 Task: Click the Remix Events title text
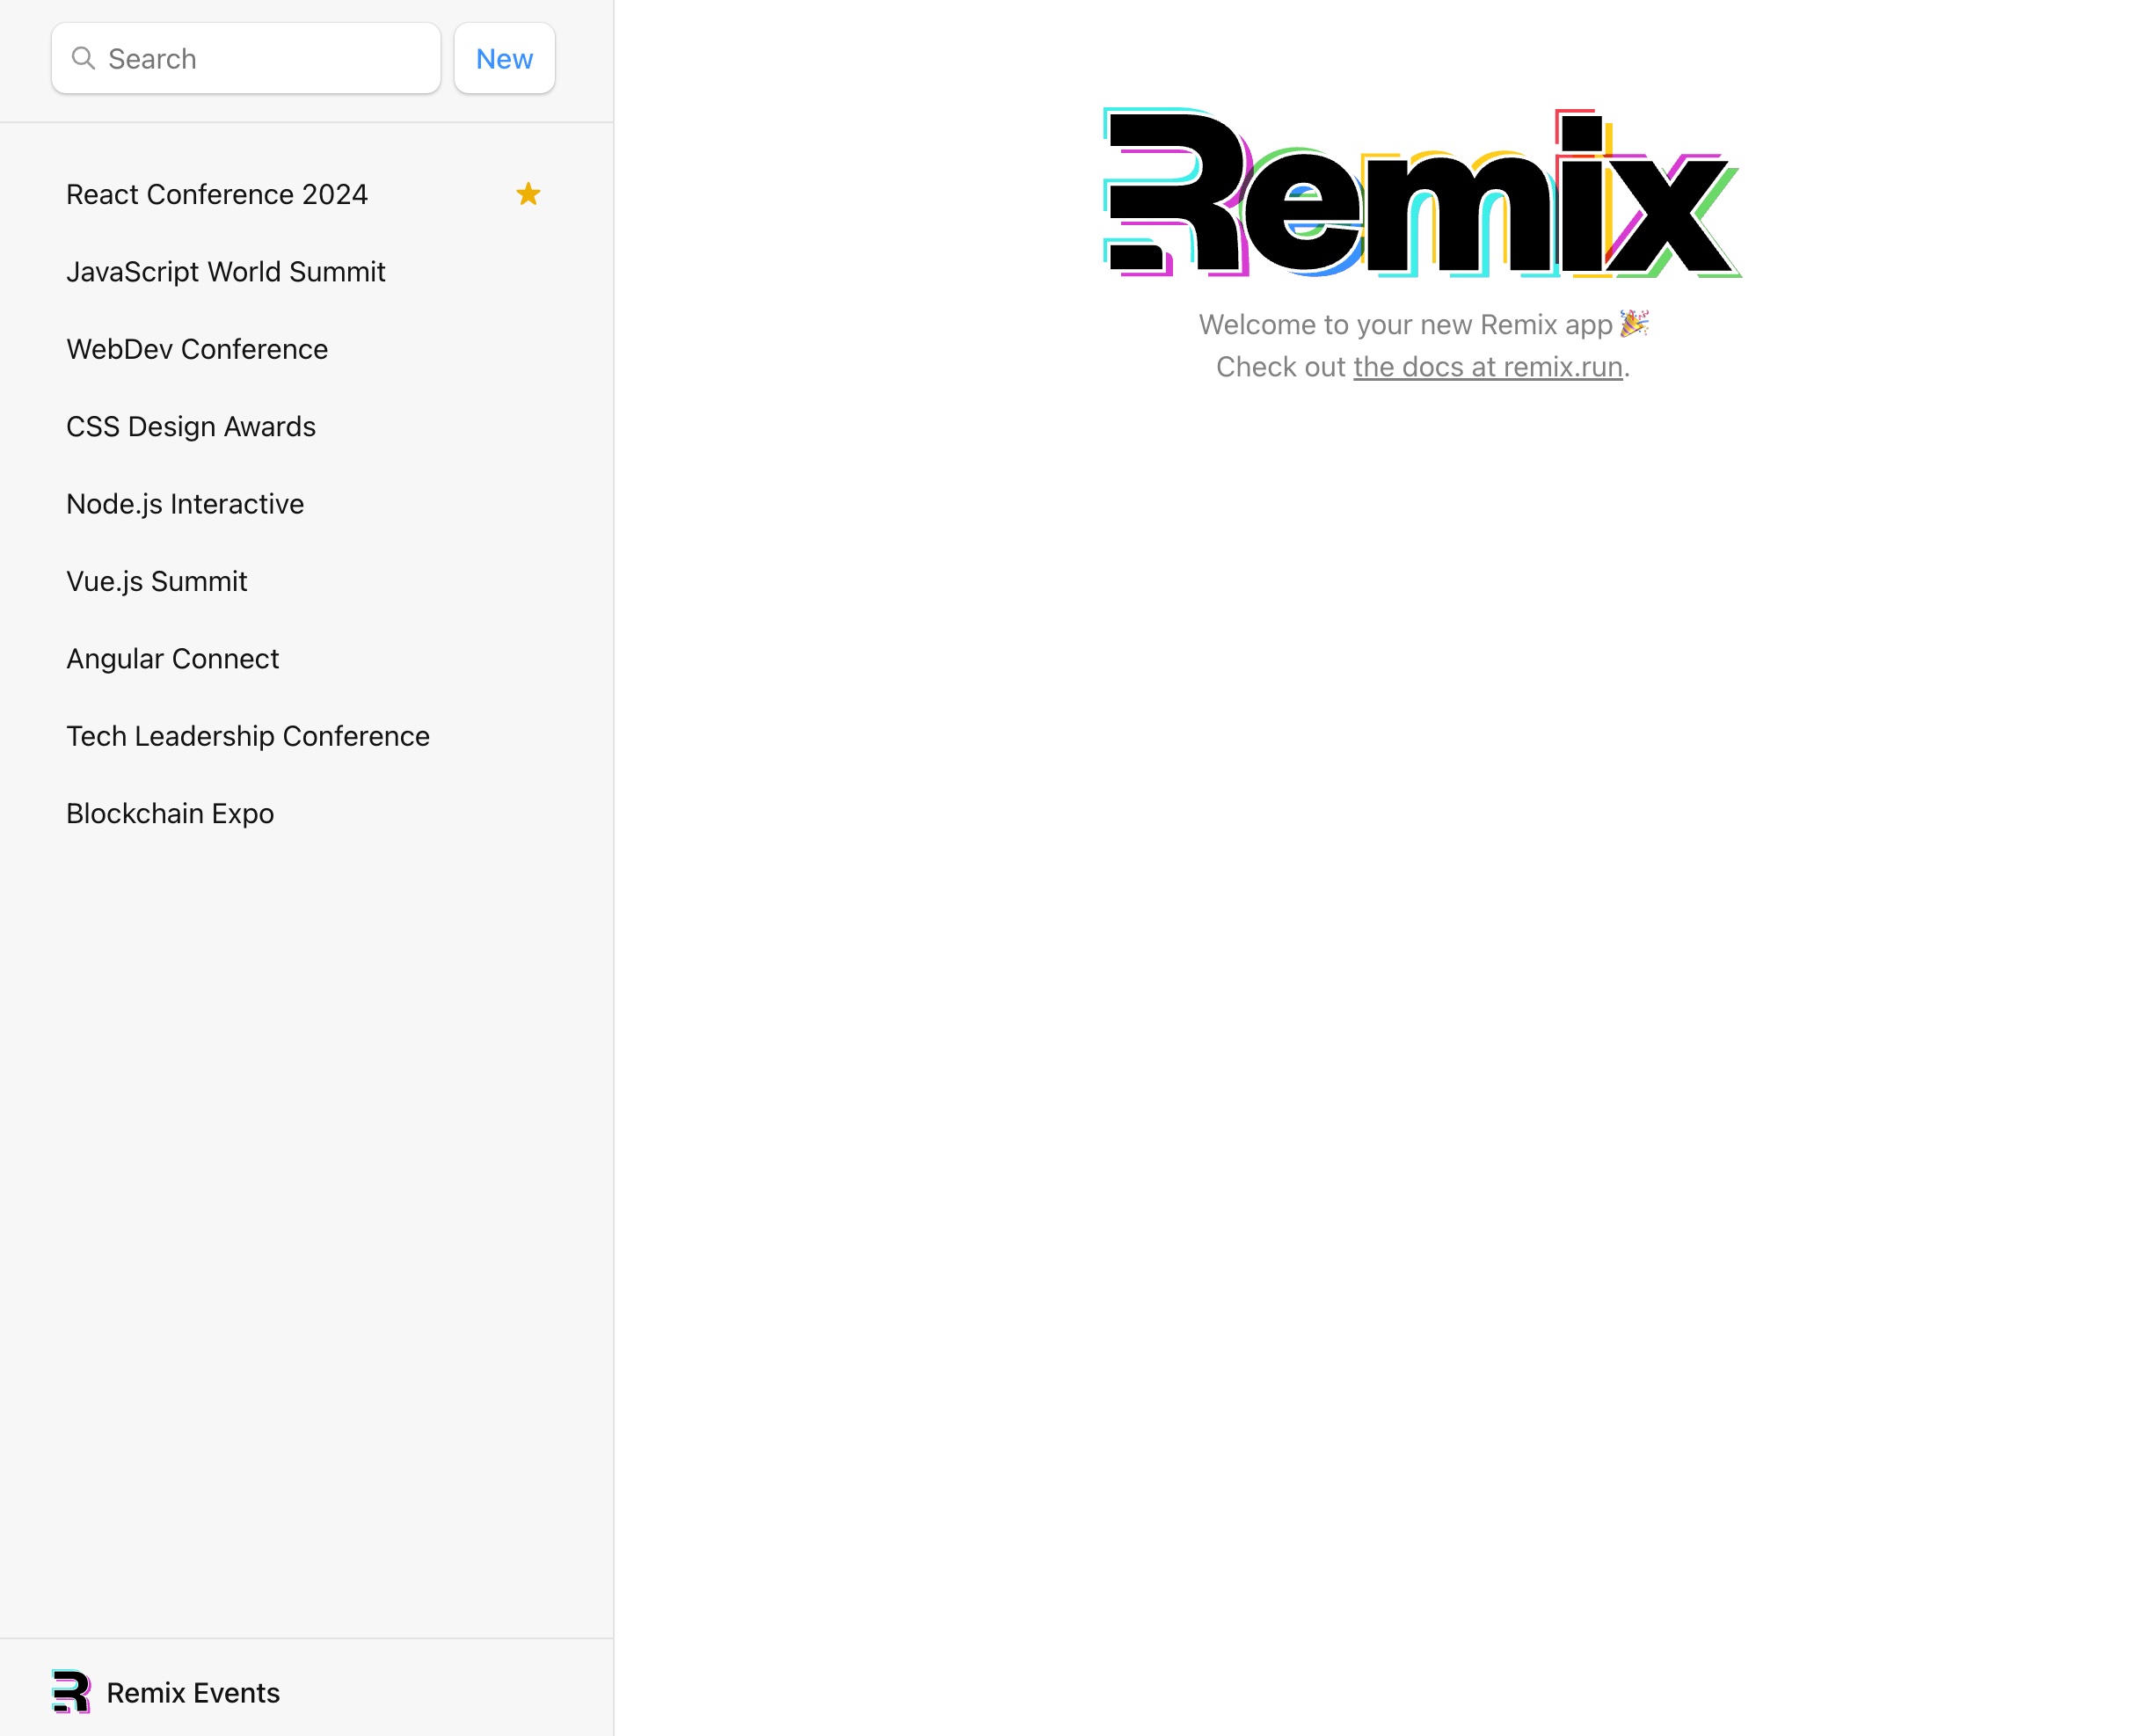[x=193, y=1693]
